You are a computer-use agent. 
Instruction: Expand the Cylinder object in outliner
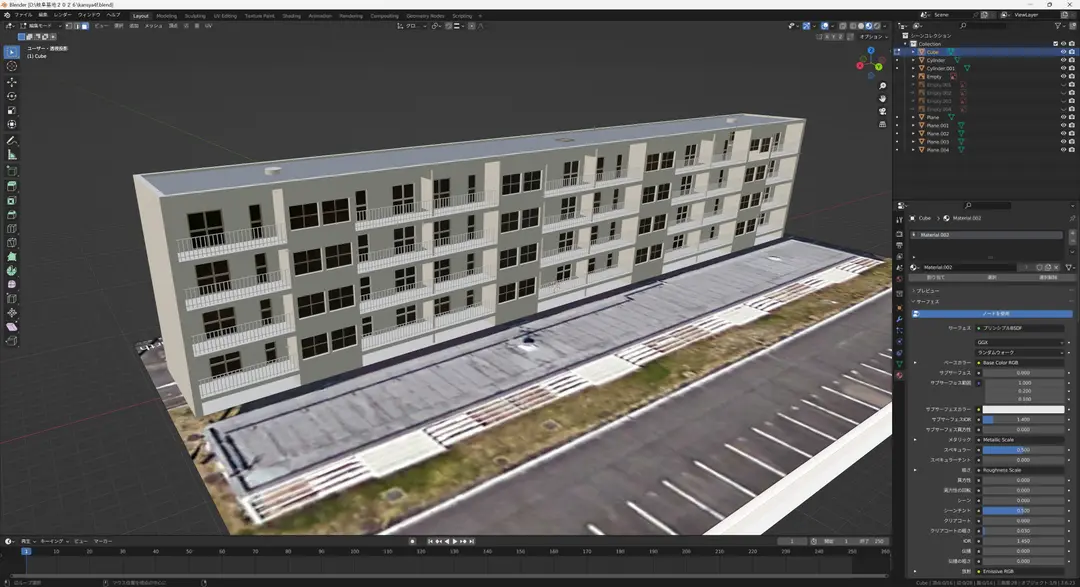tap(913, 60)
